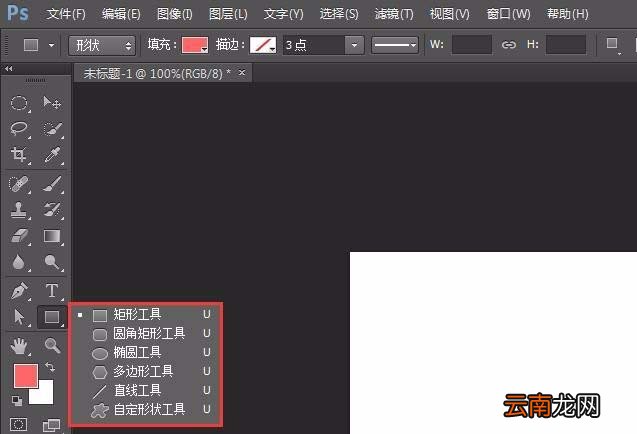Viewport: 637px width, 434px height.
Task: Change screen mode at toolbox bottom
Action: click(52, 425)
